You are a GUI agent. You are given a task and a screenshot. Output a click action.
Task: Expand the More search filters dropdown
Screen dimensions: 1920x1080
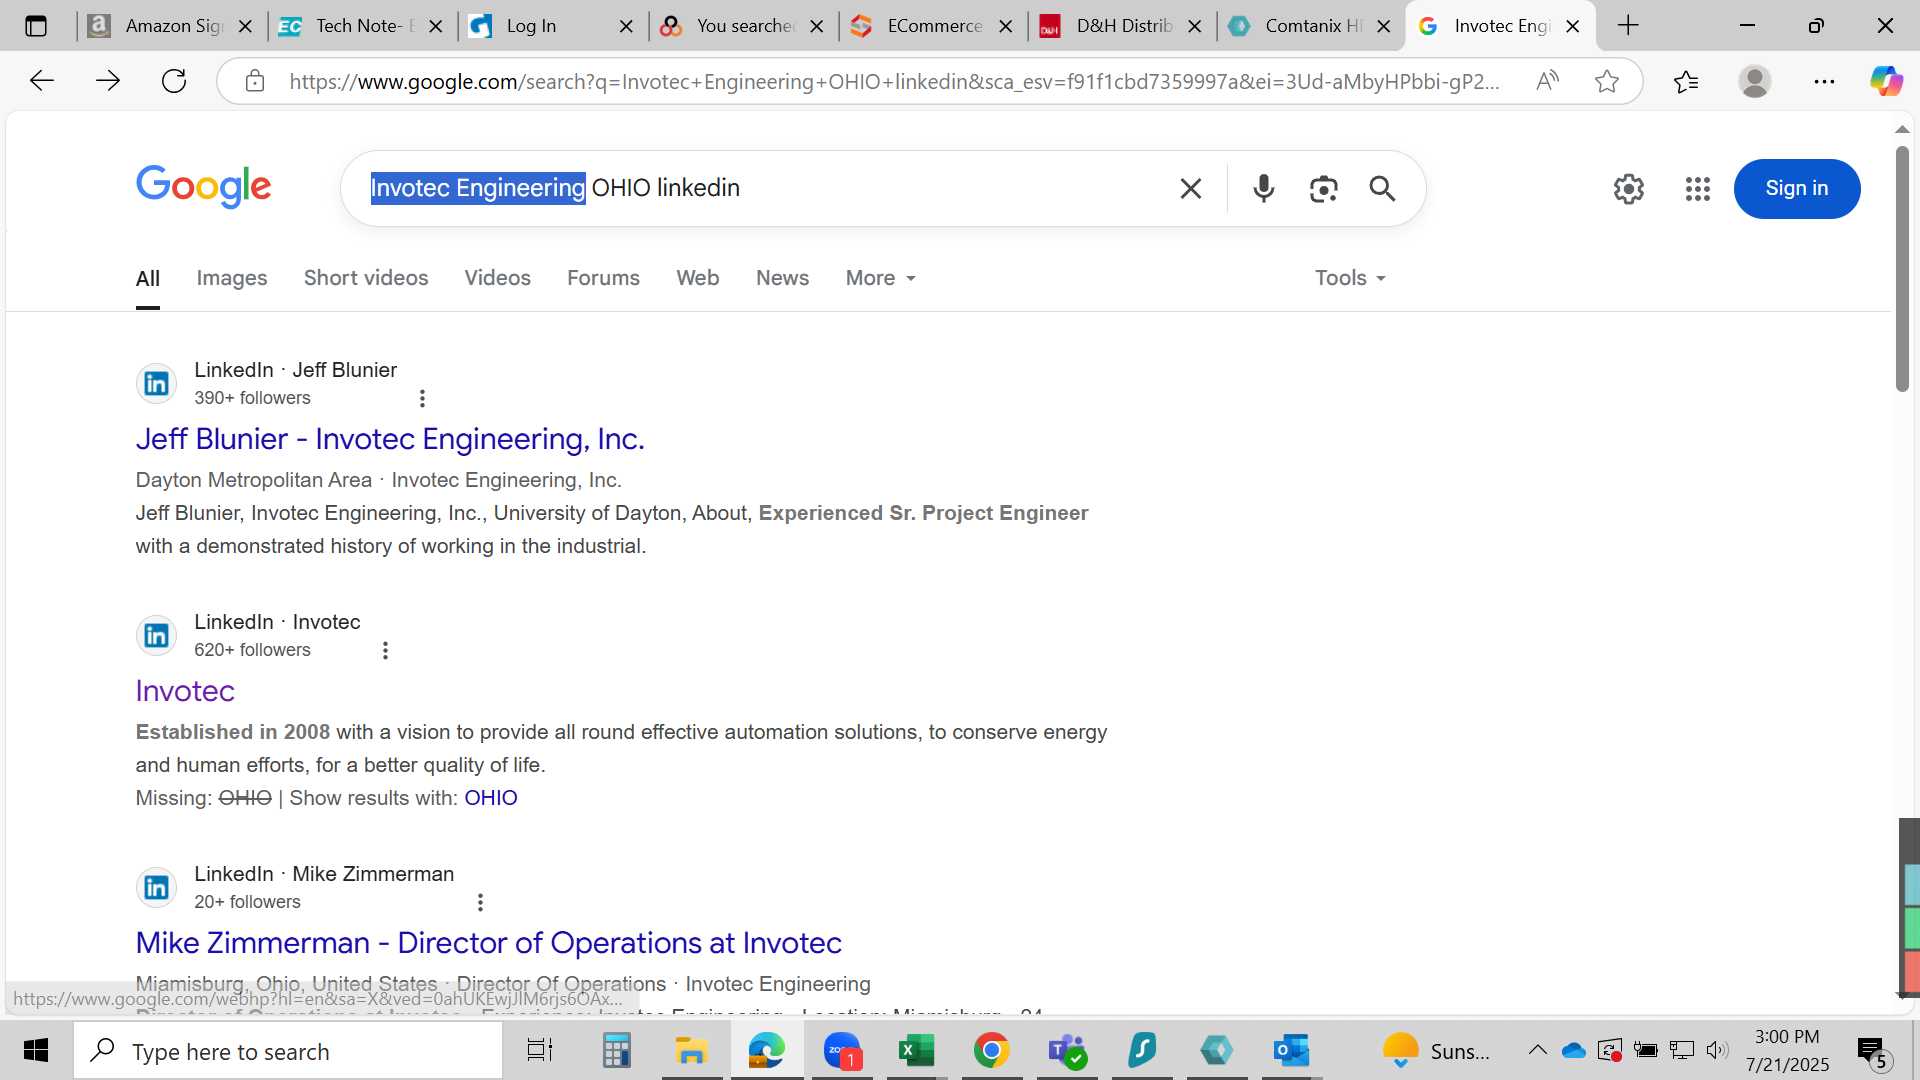click(881, 278)
